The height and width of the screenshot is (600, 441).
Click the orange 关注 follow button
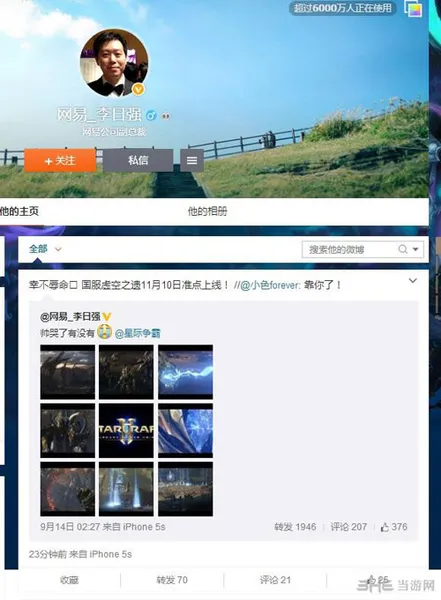(x=60, y=160)
